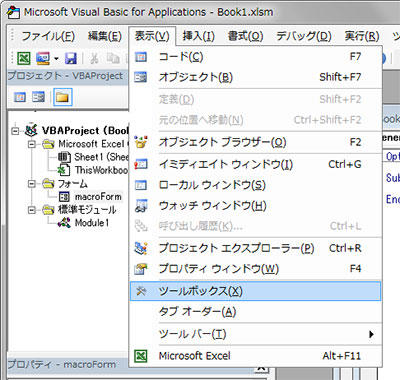The height and width of the screenshot is (380, 400).
Task: Select macroForm in the project tree
Action: click(98, 197)
